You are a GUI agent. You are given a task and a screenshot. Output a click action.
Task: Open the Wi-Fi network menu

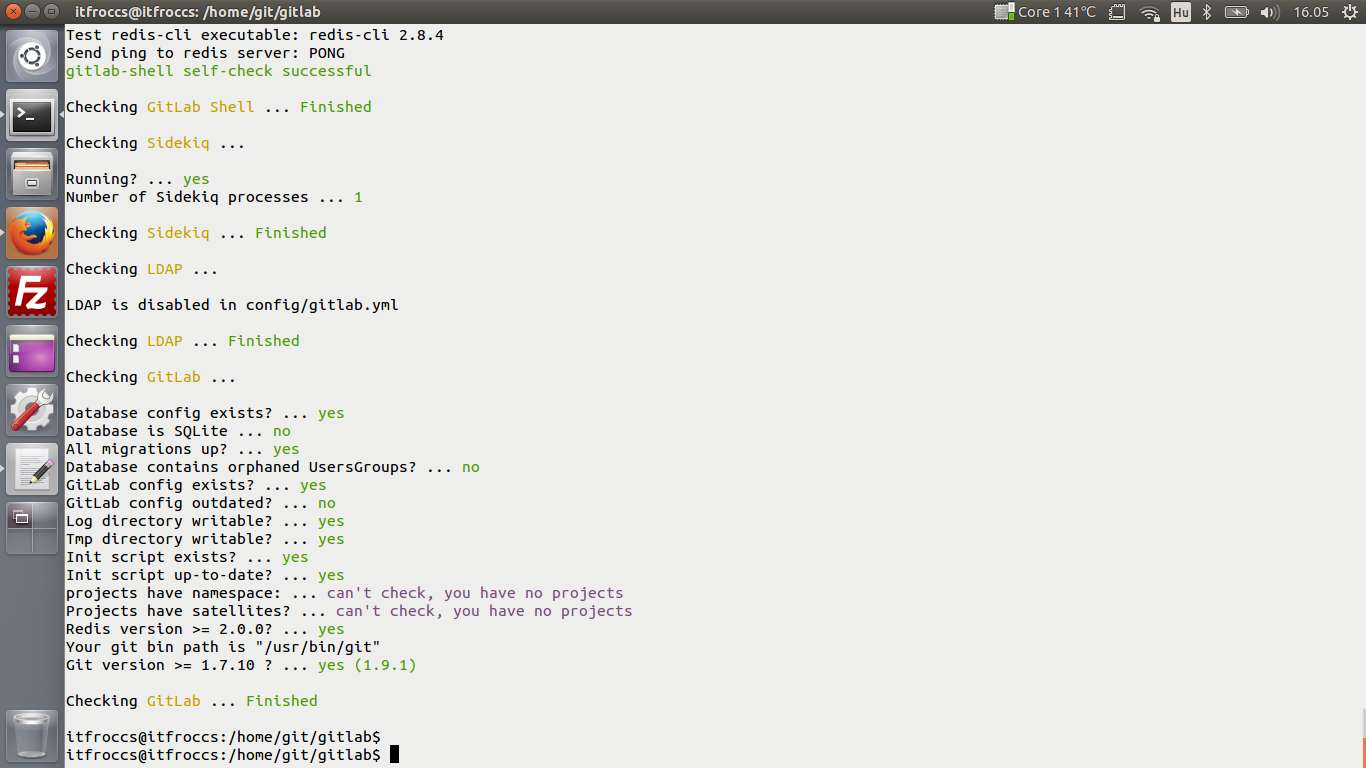pos(1149,13)
